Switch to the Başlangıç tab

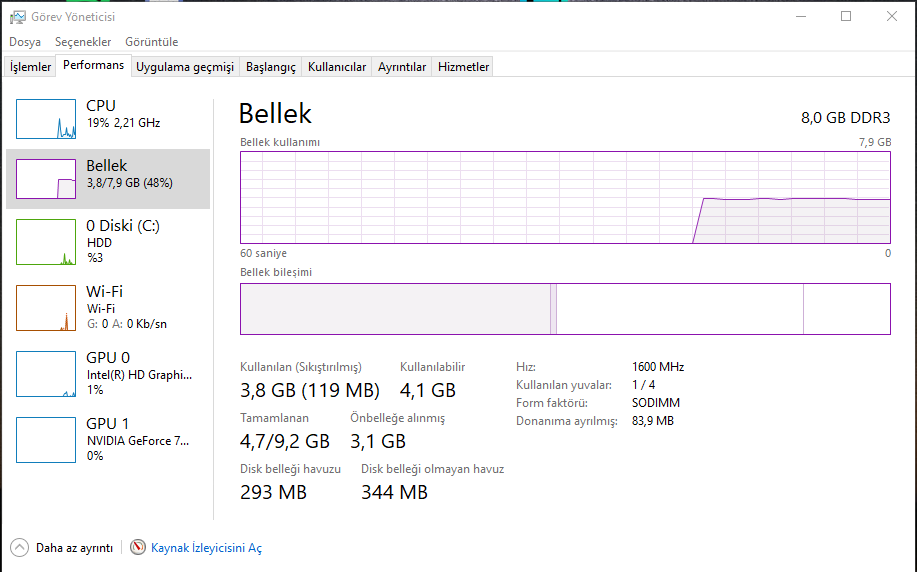pos(271,67)
